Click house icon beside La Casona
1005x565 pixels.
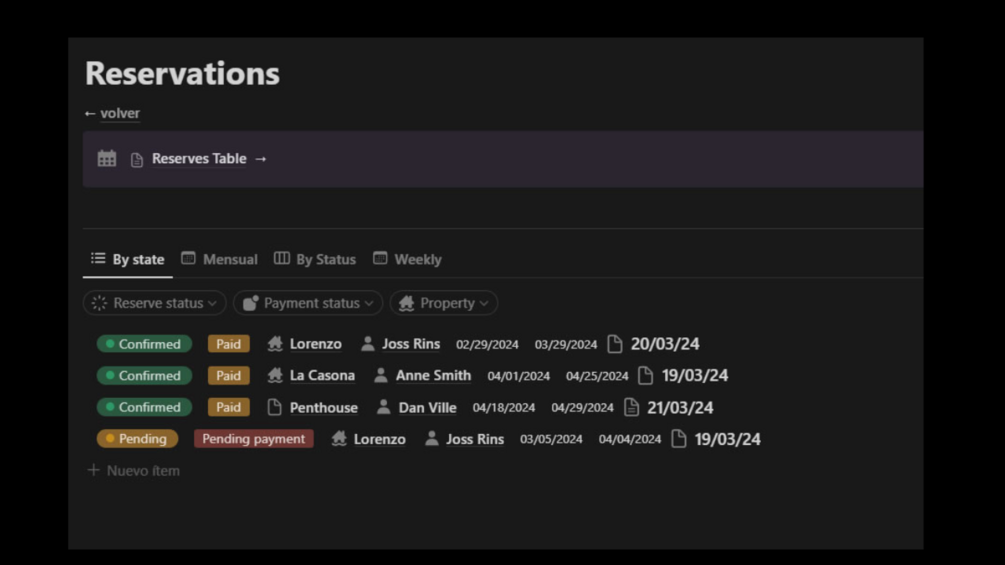click(275, 375)
